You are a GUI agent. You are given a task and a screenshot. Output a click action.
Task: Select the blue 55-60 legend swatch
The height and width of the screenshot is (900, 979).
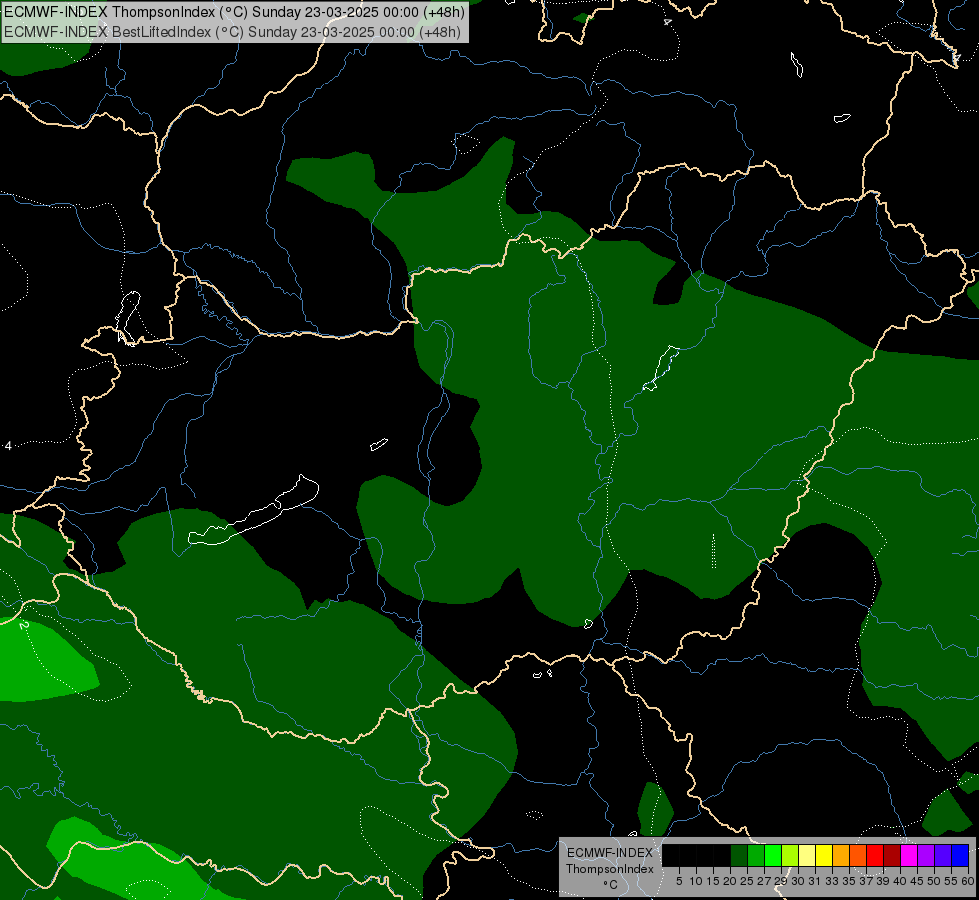point(960,855)
